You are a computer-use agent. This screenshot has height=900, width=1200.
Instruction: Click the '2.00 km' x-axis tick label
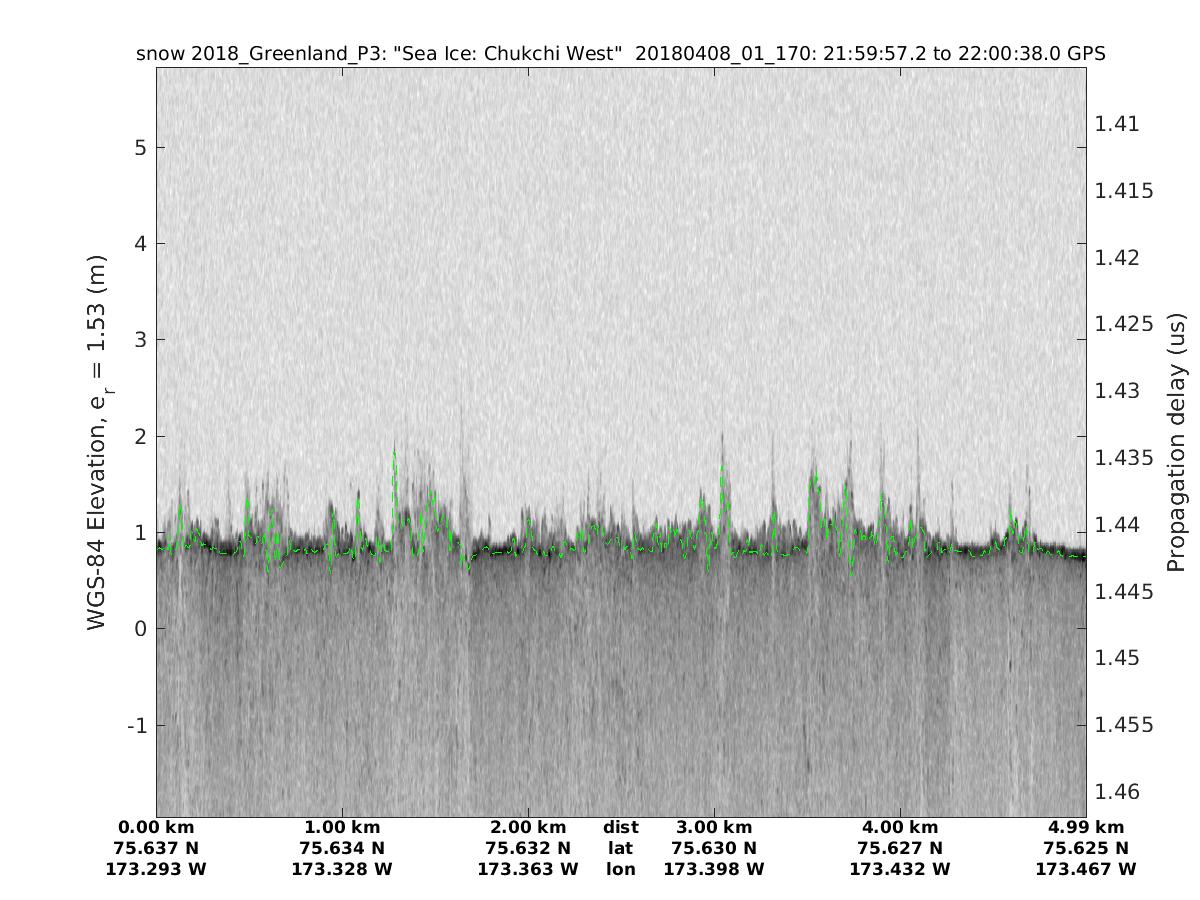coord(528,827)
